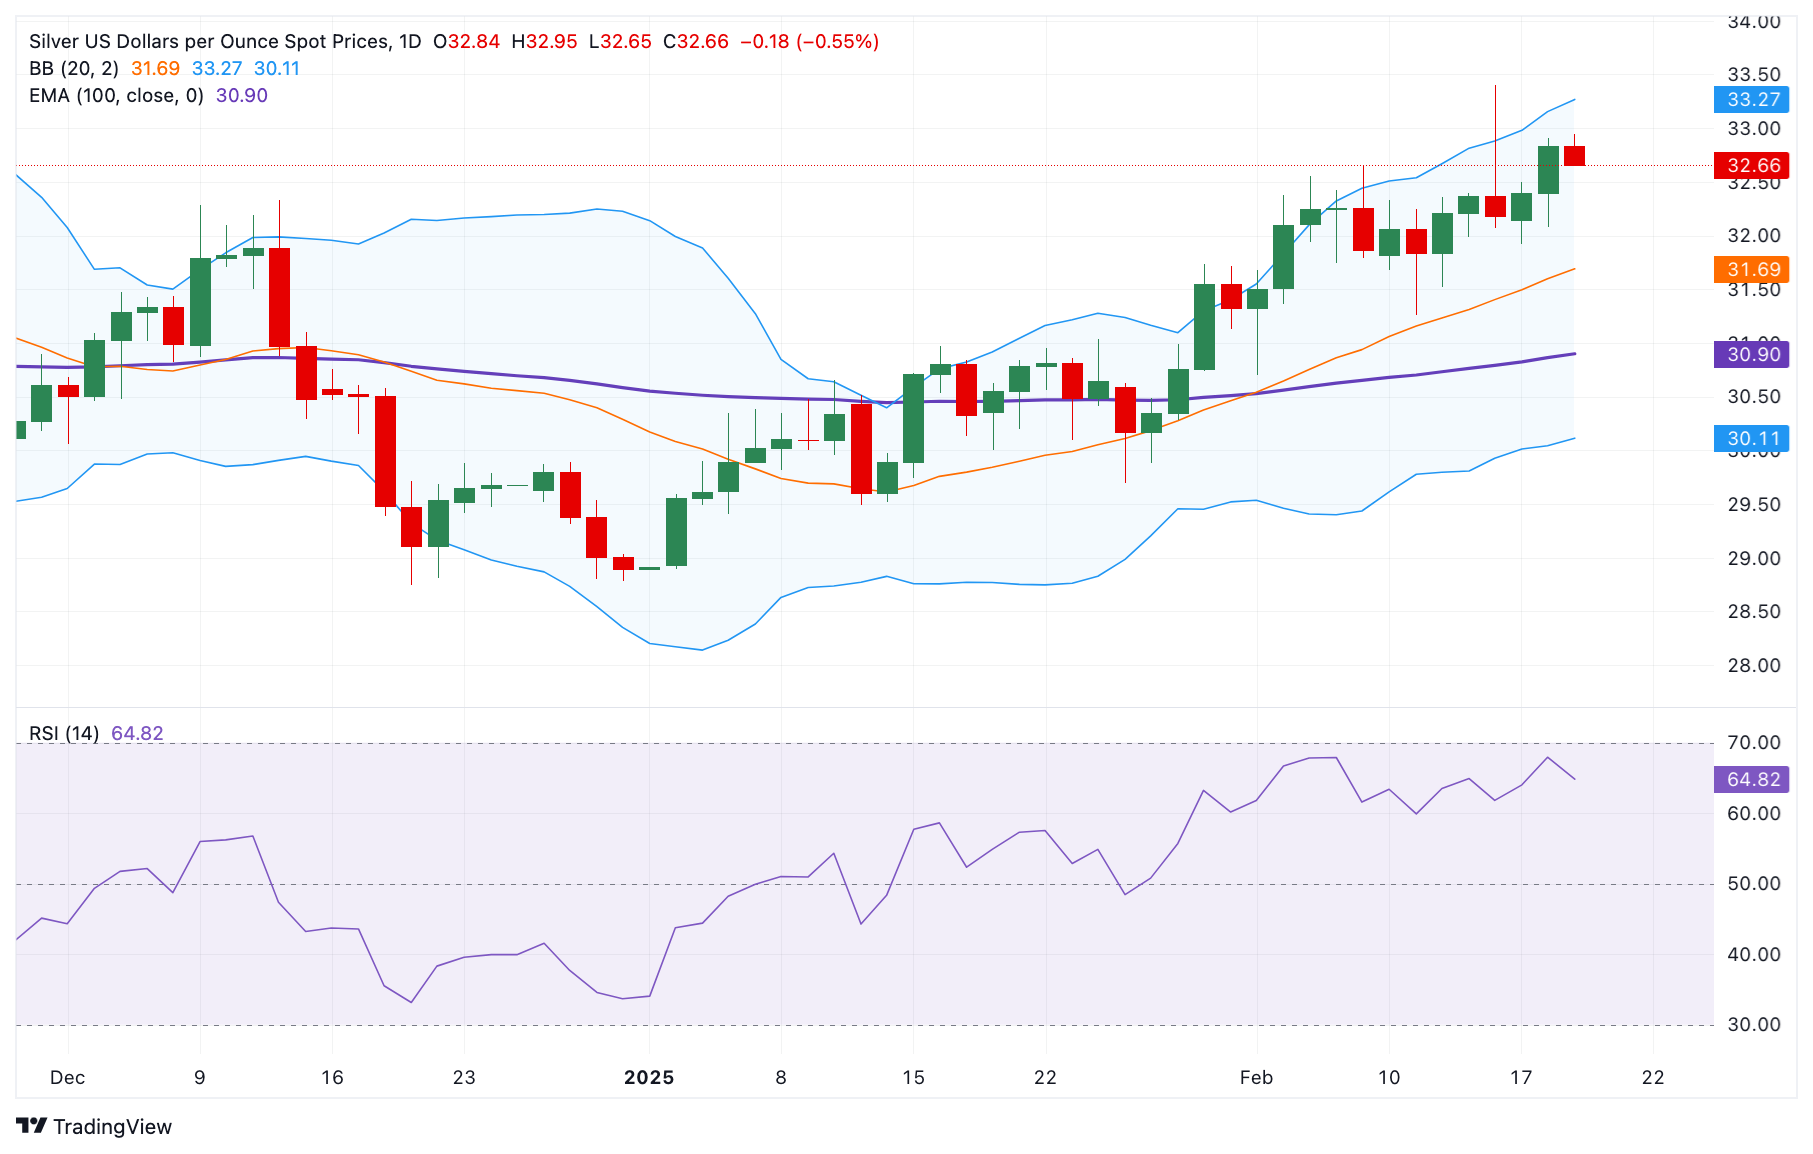This screenshot has width=1813, height=1154.
Task: Click the 1D timeframe text in title
Action: [x=410, y=41]
